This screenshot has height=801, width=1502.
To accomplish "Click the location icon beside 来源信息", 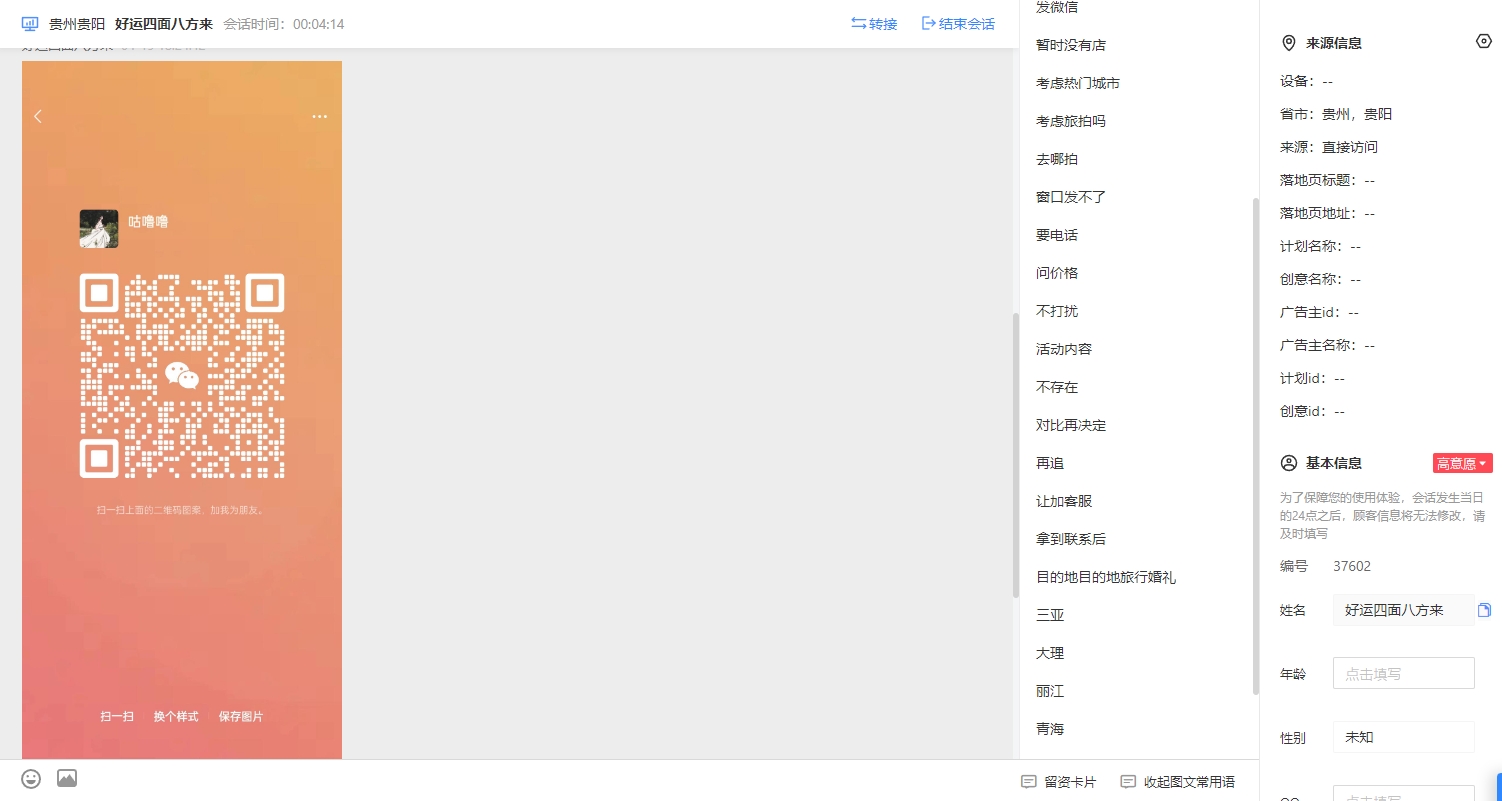I will click(x=1289, y=43).
